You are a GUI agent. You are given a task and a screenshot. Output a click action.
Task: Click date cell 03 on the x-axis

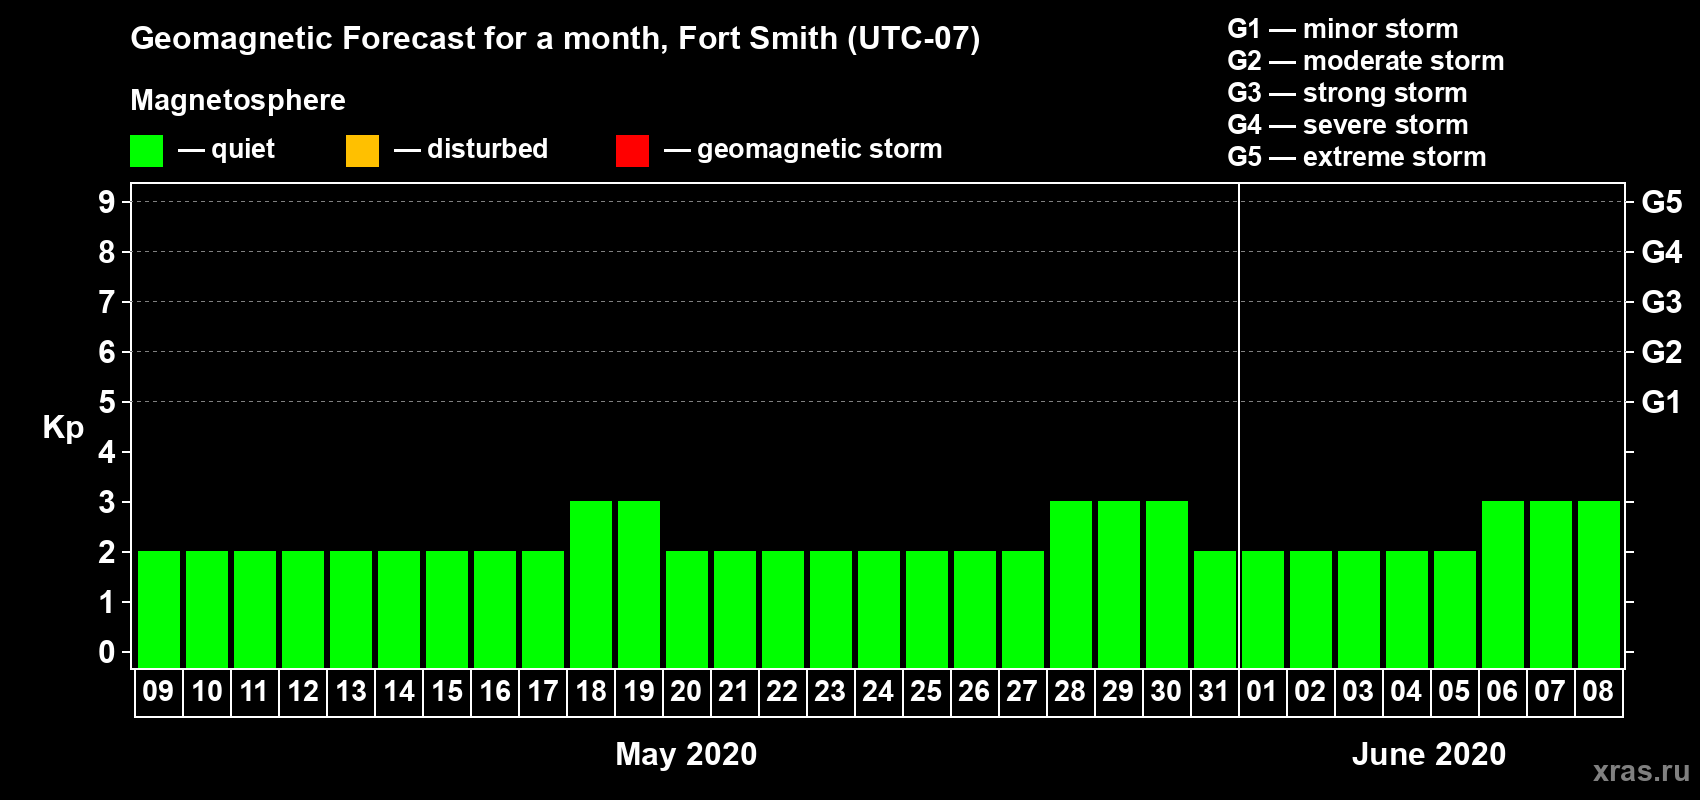[x=1359, y=692]
